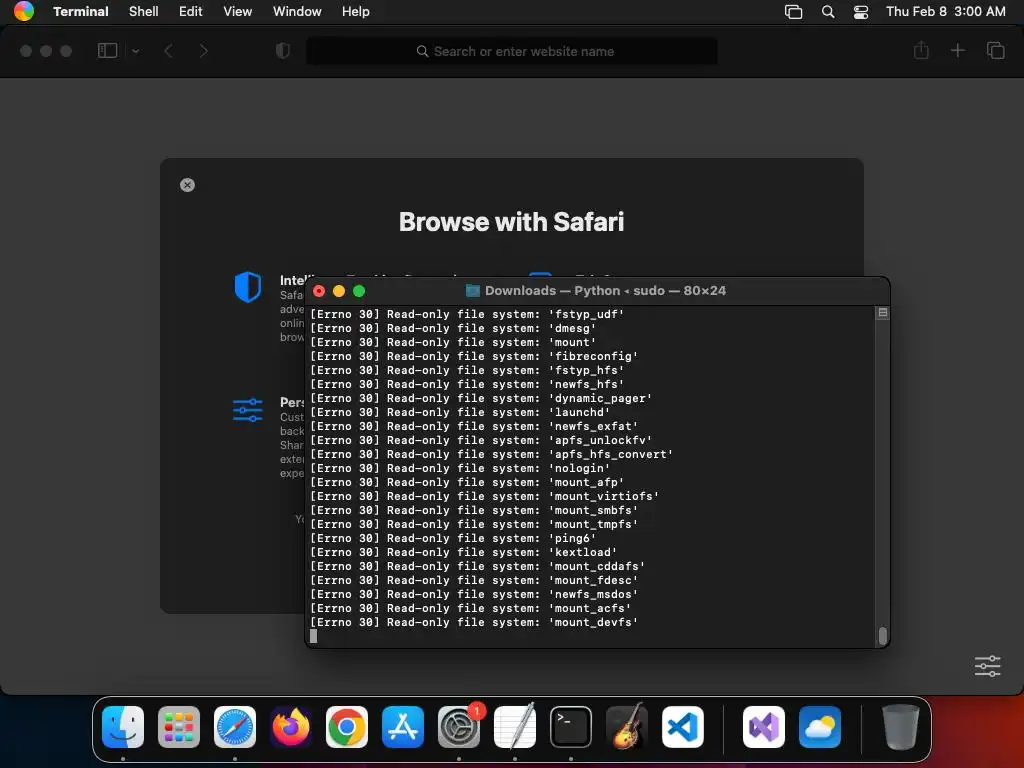The width and height of the screenshot is (1024, 768).
Task: Open Visual Studio Code from the Dock
Action: 683,727
